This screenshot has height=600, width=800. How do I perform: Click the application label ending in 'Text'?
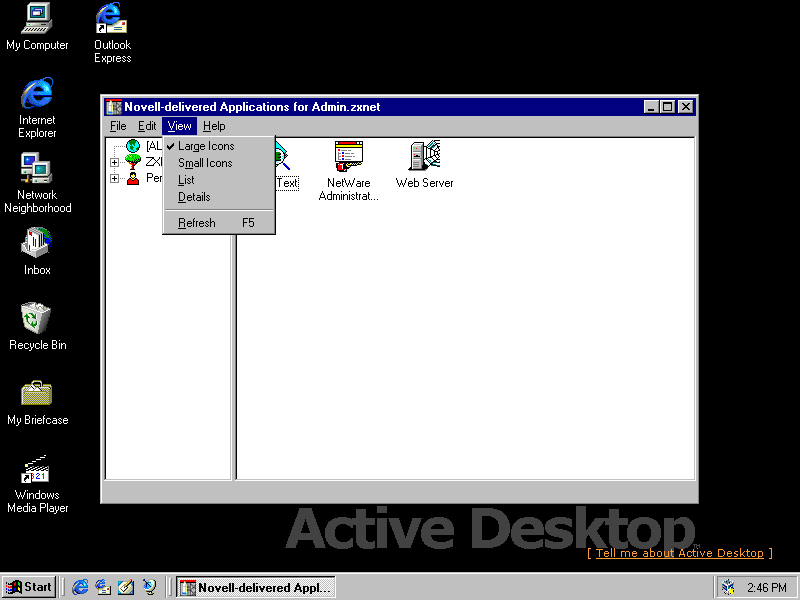(287, 183)
